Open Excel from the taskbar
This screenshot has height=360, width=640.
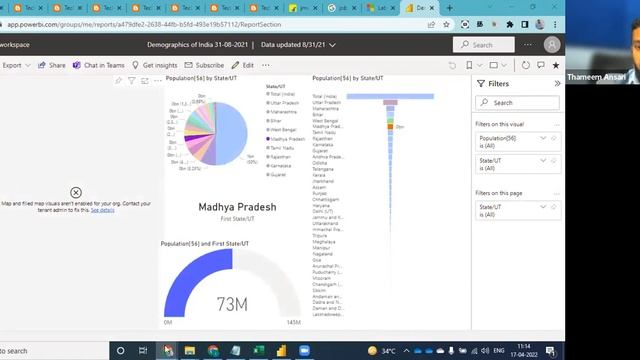point(258,351)
